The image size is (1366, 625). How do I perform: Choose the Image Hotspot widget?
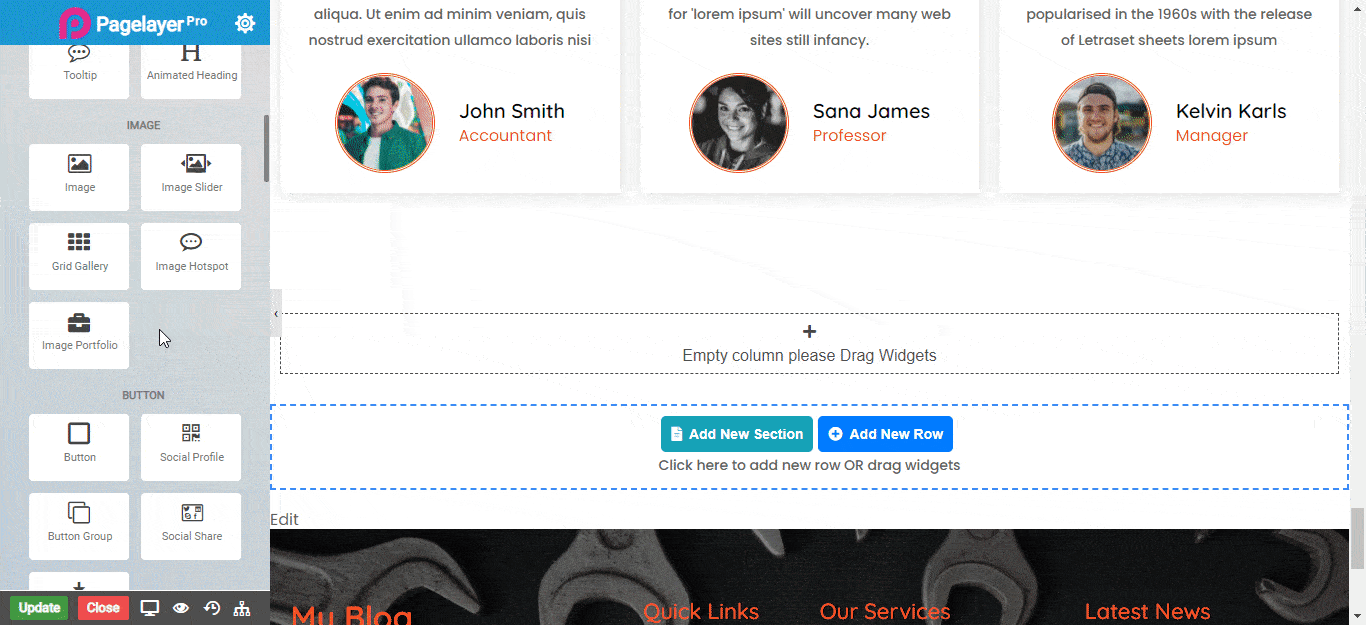(191, 256)
